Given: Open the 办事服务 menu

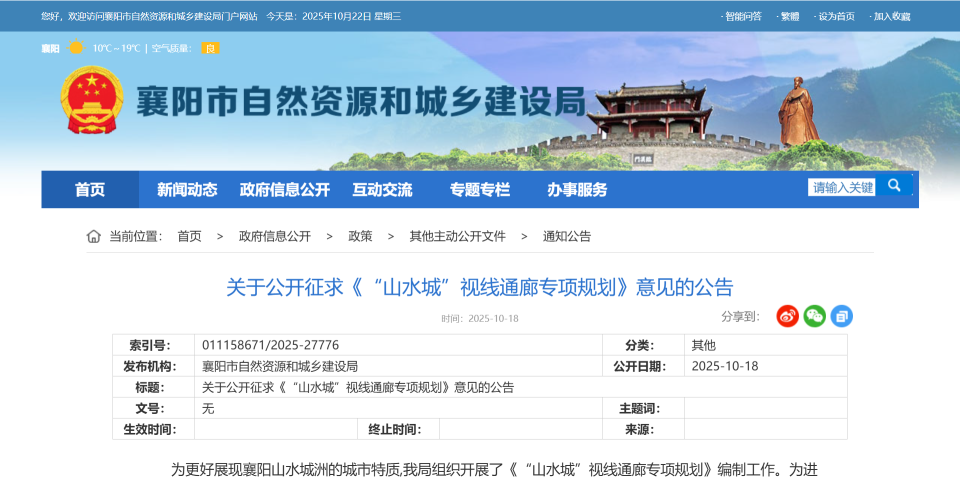Looking at the screenshot, I should point(577,190).
